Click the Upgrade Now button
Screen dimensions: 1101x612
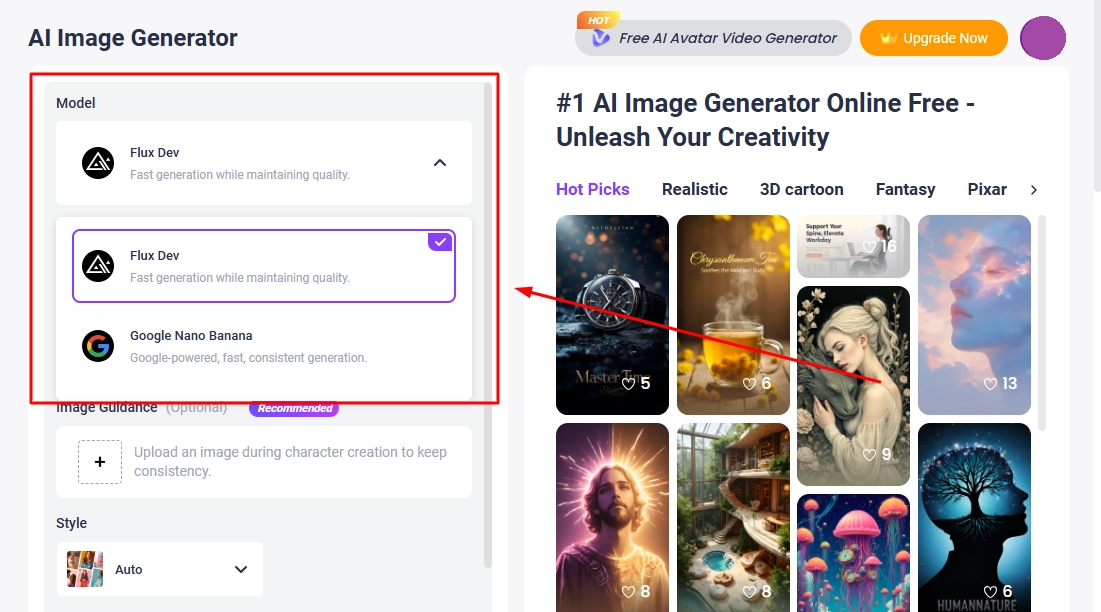tap(933, 38)
